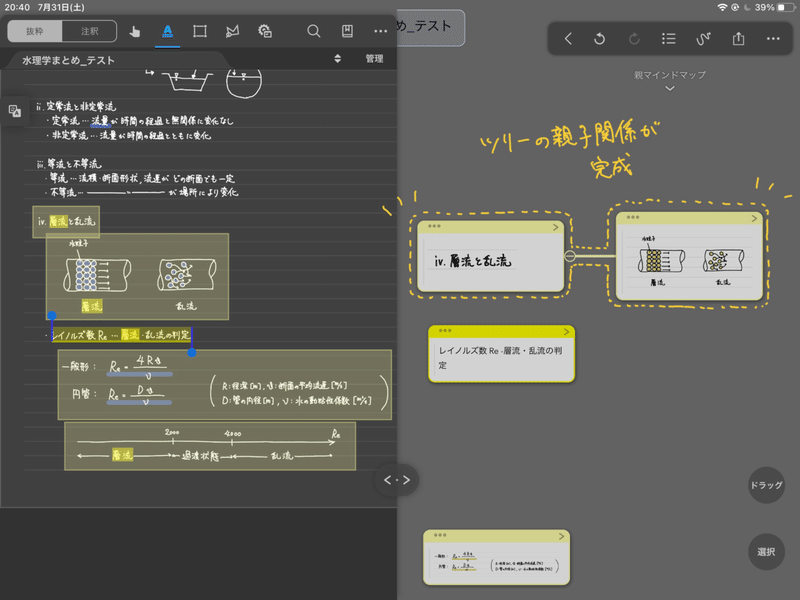Open search within the document
The height and width of the screenshot is (600, 800).
click(313, 32)
